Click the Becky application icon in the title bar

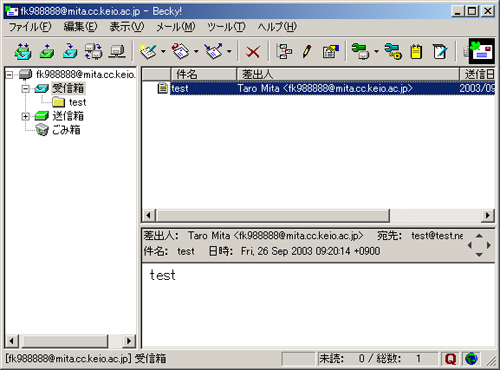[x=12, y=11]
